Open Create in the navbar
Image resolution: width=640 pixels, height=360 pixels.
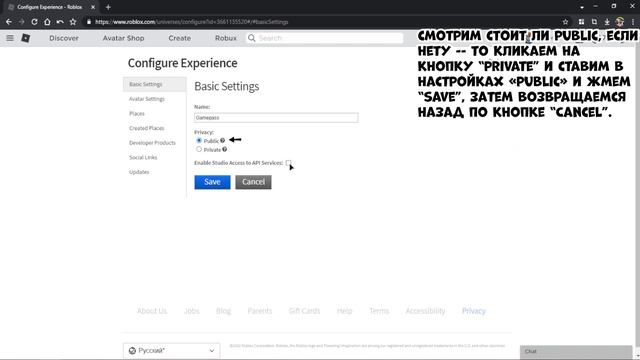(x=180, y=38)
